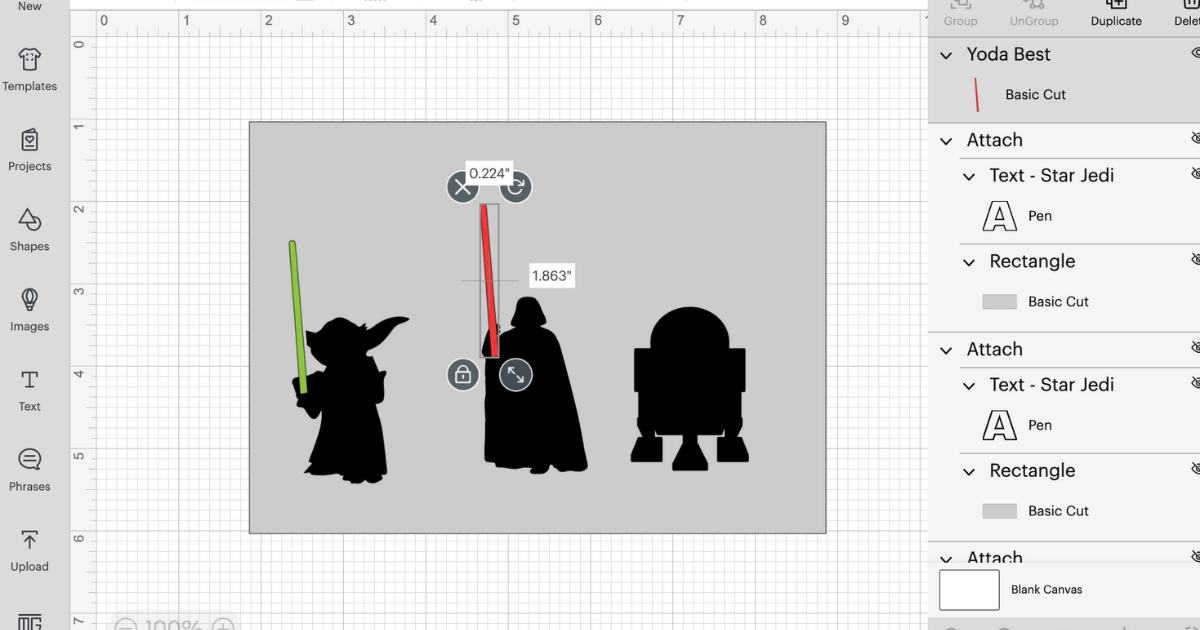Screen dimensions: 1200x630
Task: Open the Templates panel
Action: pos(30,70)
